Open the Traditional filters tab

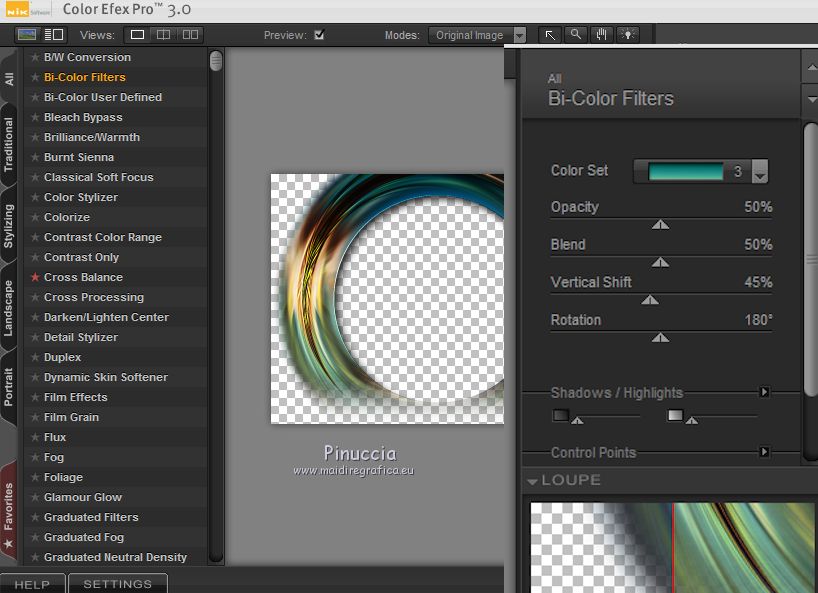9,144
